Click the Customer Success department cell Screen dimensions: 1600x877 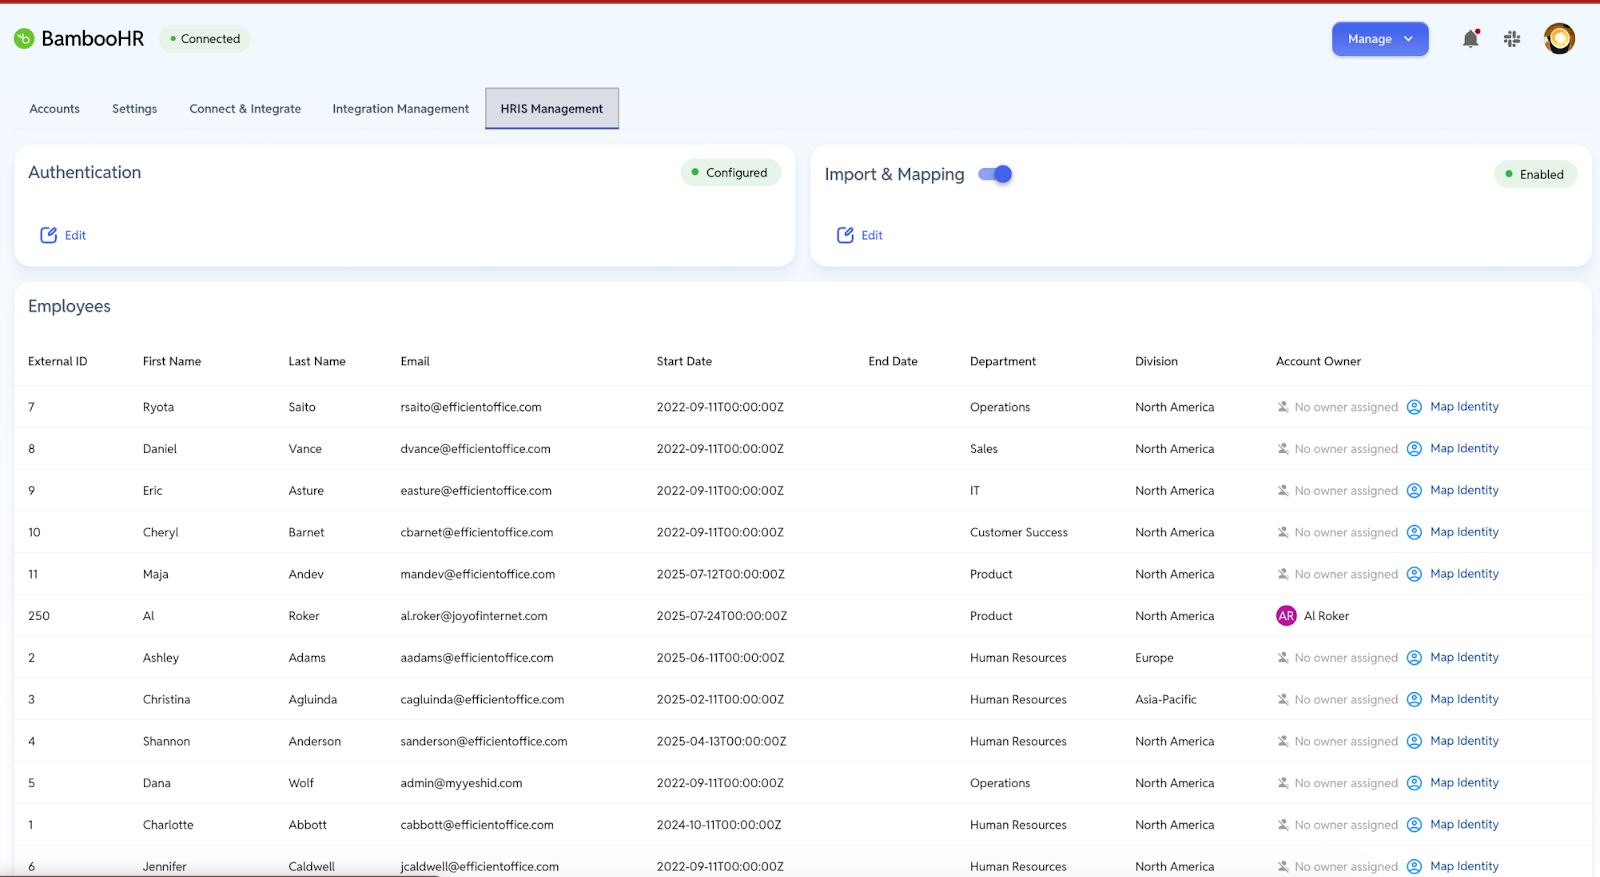click(x=1019, y=533)
